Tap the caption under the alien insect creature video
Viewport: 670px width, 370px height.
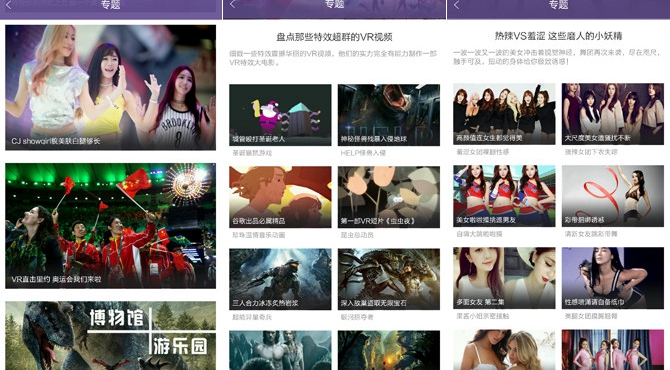click(357, 317)
